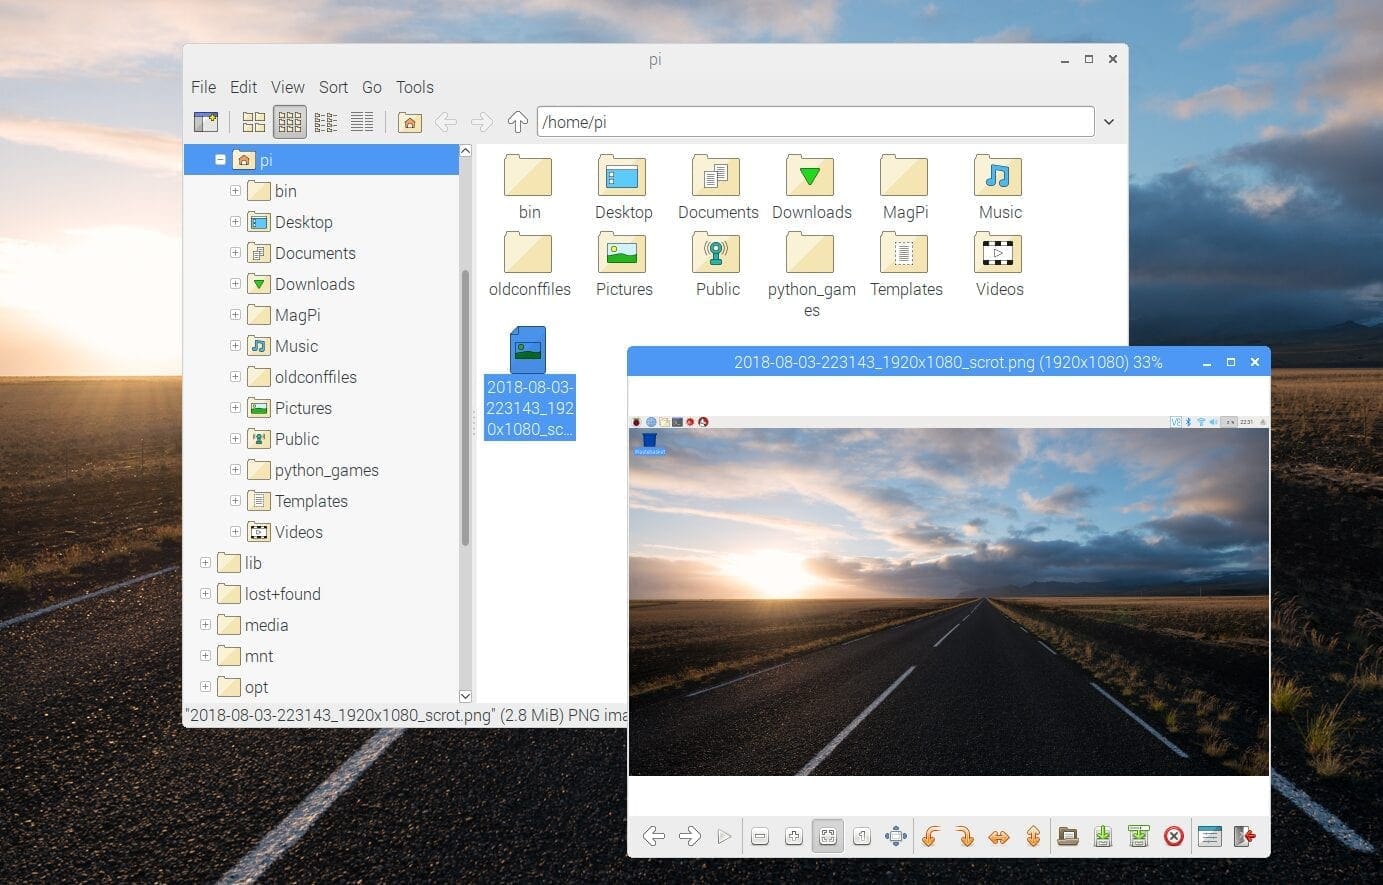
Task: Flip the image horizontally
Action: pyautogui.click(x=999, y=836)
